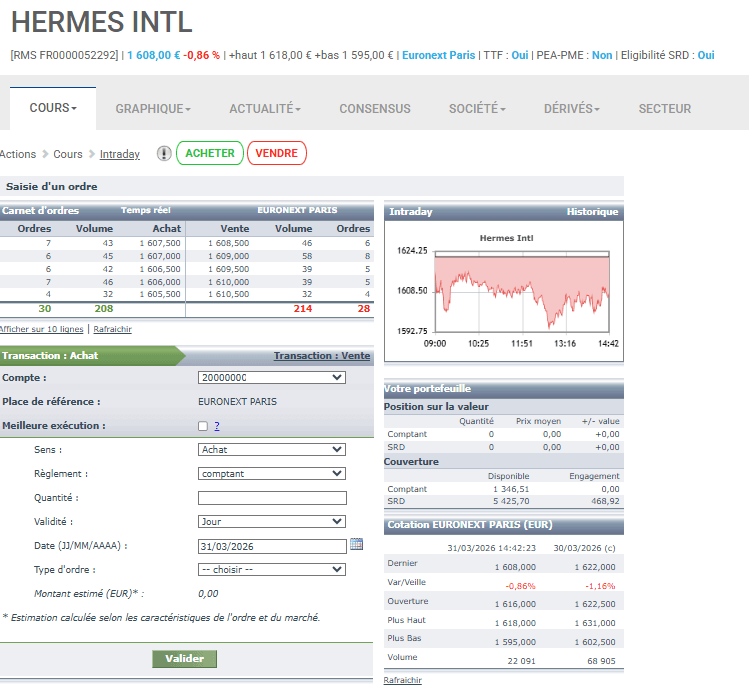Open the Historique chart view
The width and height of the screenshot is (749, 693).
592,212
